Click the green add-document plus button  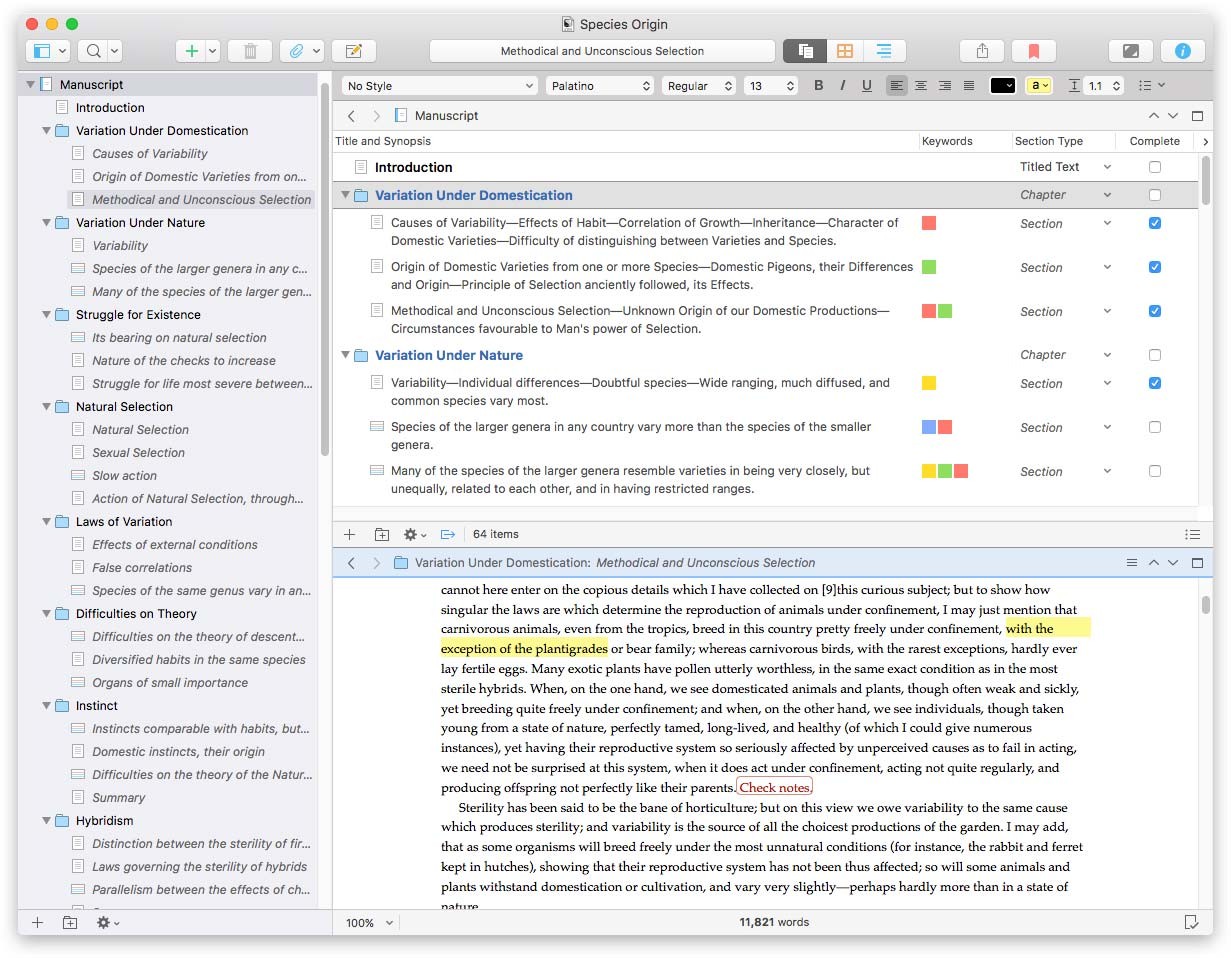pos(192,51)
